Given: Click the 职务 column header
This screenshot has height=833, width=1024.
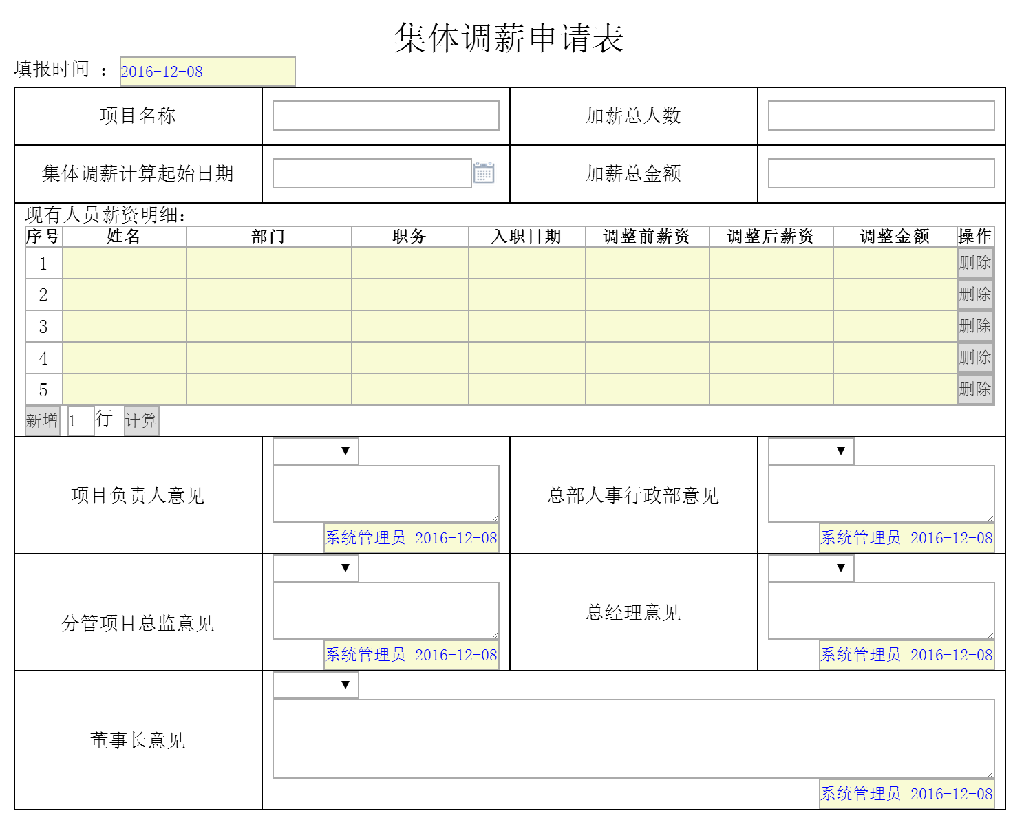Looking at the screenshot, I should [x=410, y=236].
